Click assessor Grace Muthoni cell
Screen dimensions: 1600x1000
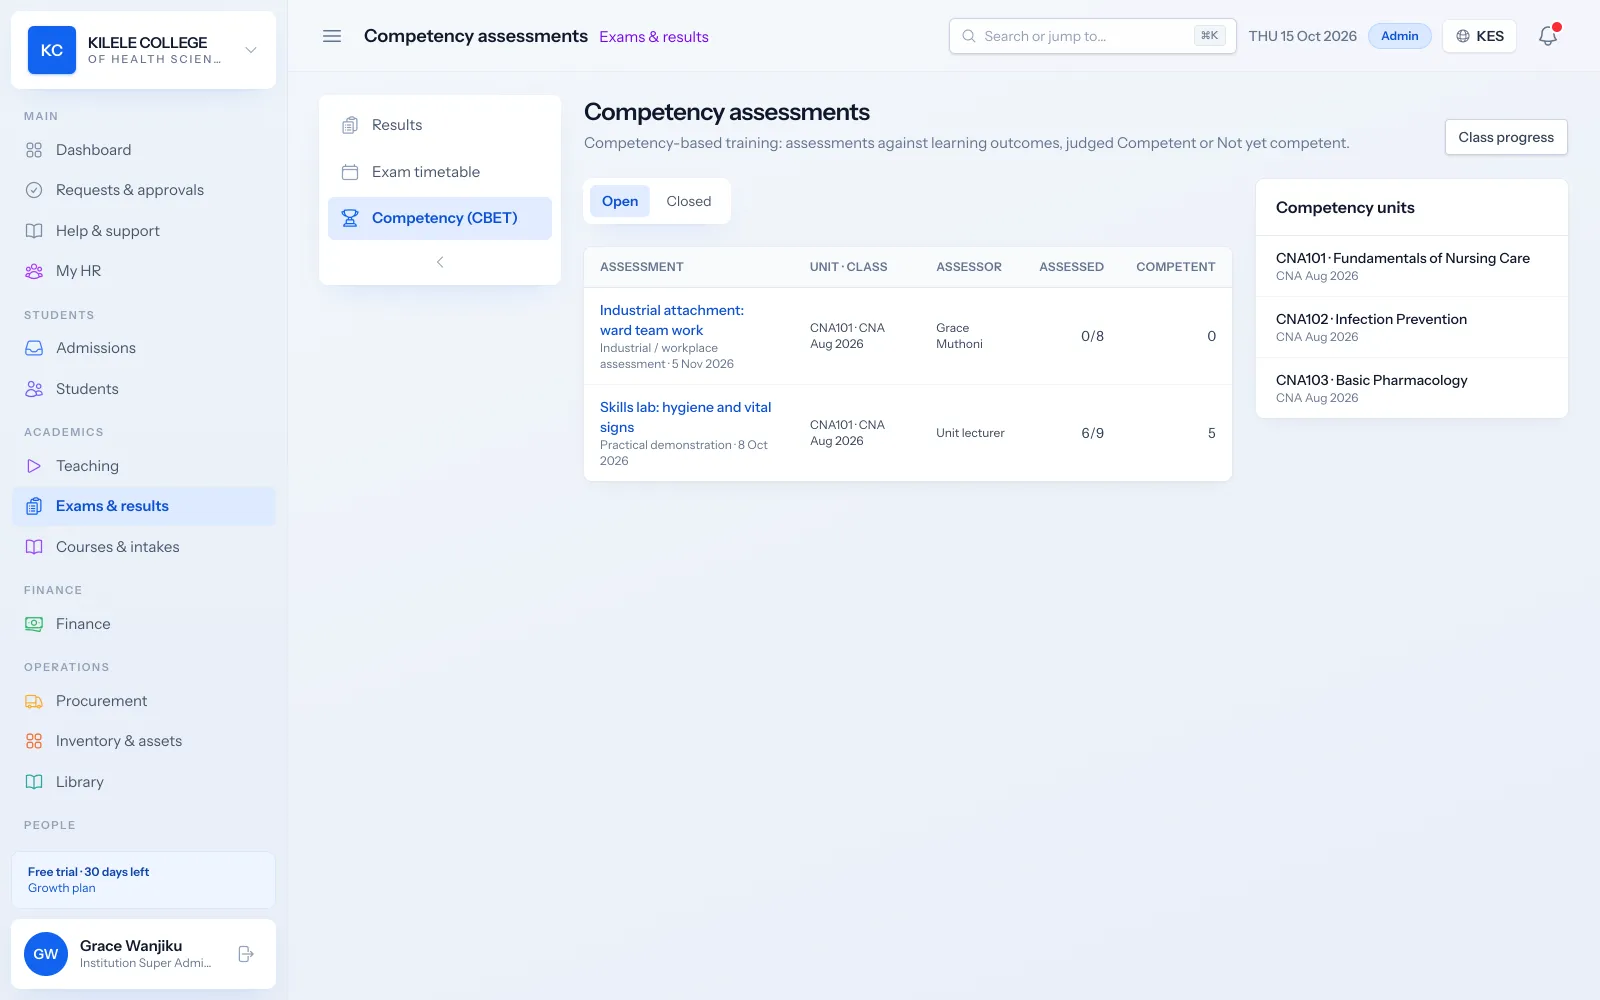[x=959, y=336]
